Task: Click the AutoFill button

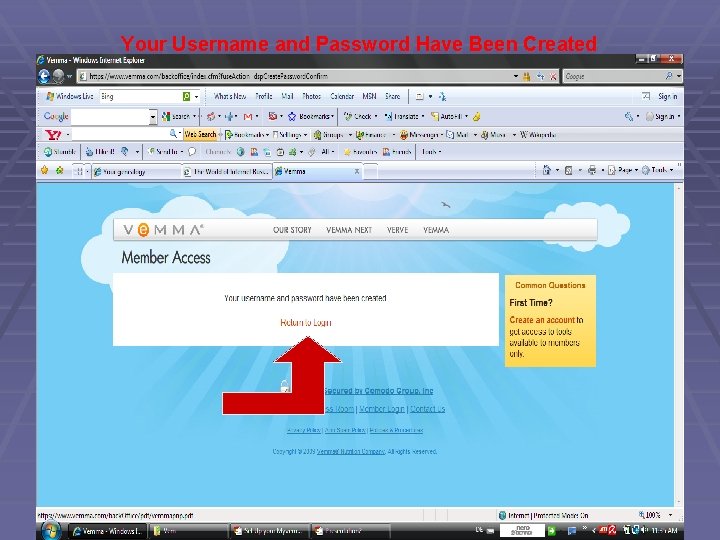Action: tap(447, 117)
